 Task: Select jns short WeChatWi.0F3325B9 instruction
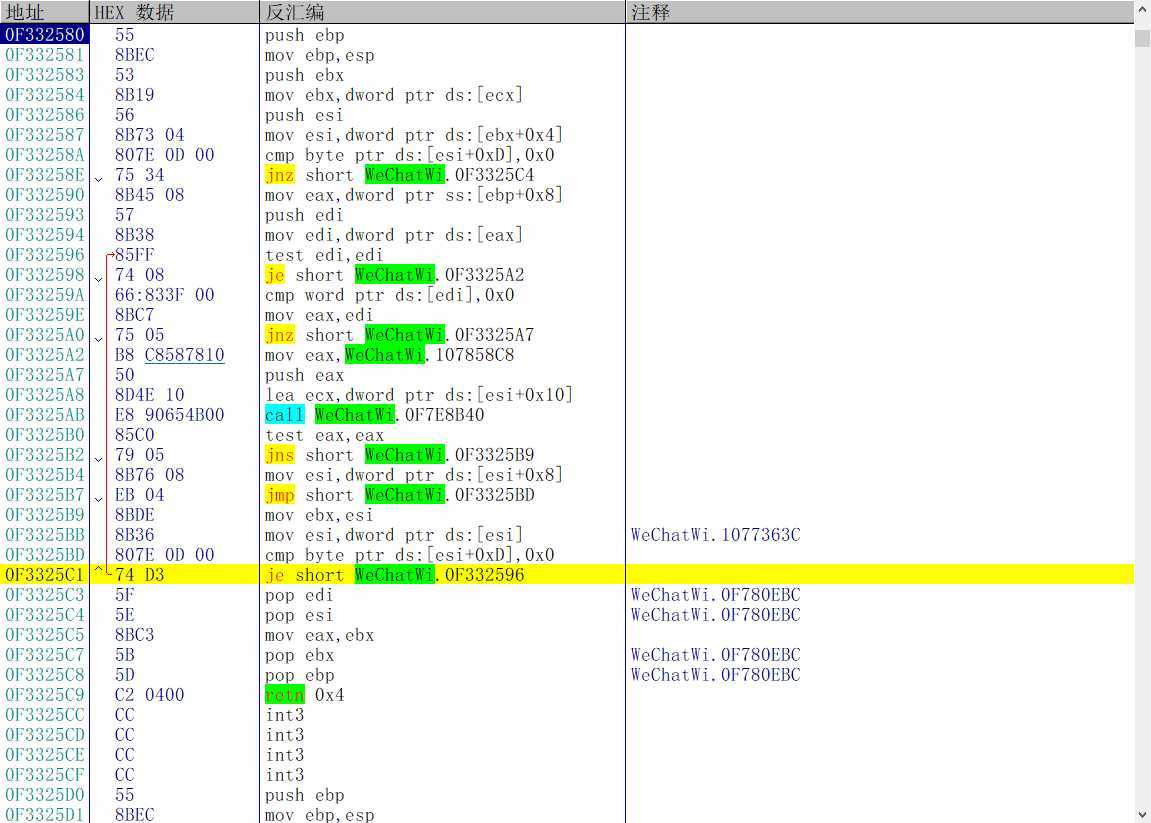click(400, 455)
